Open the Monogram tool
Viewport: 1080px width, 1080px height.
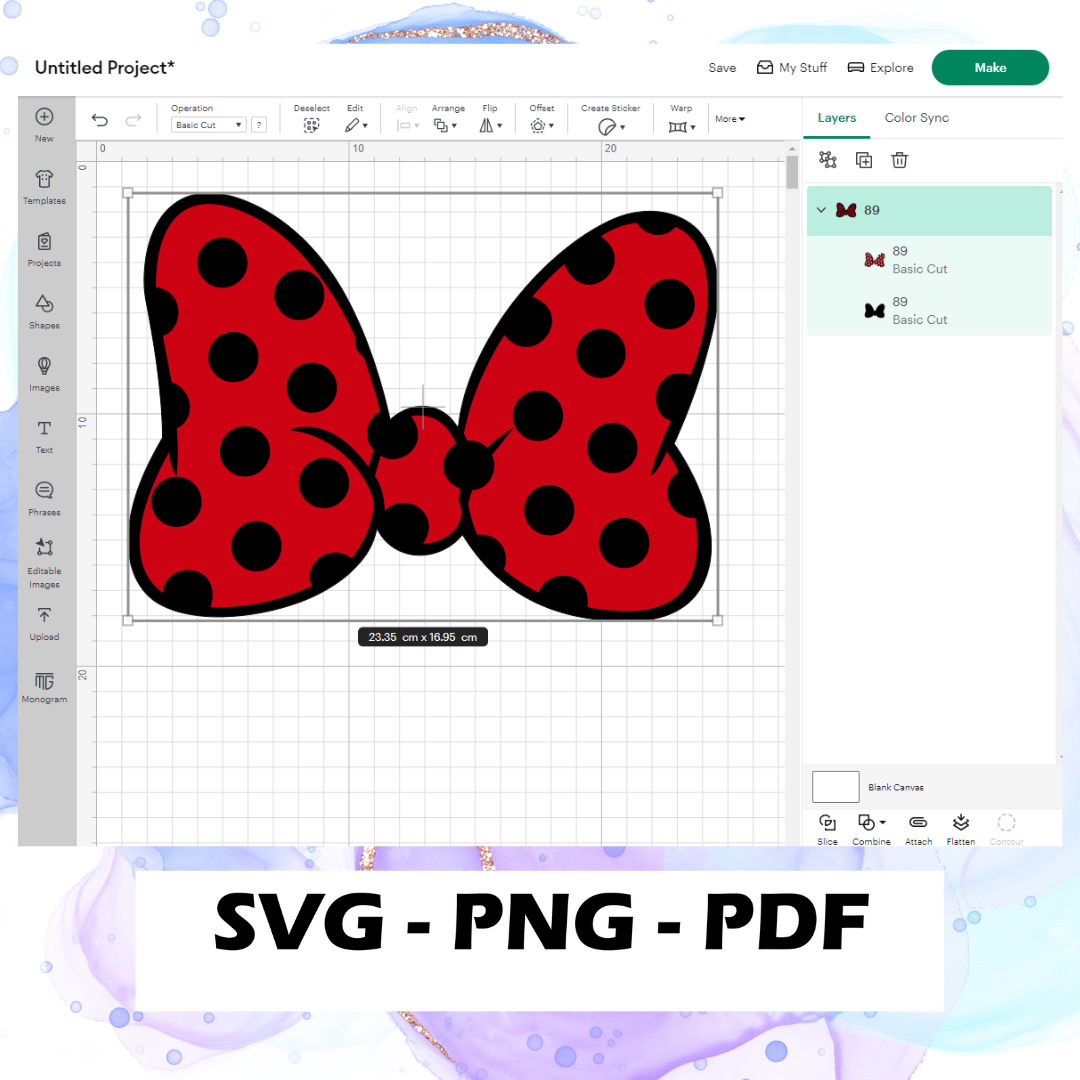pyautogui.click(x=44, y=687)
